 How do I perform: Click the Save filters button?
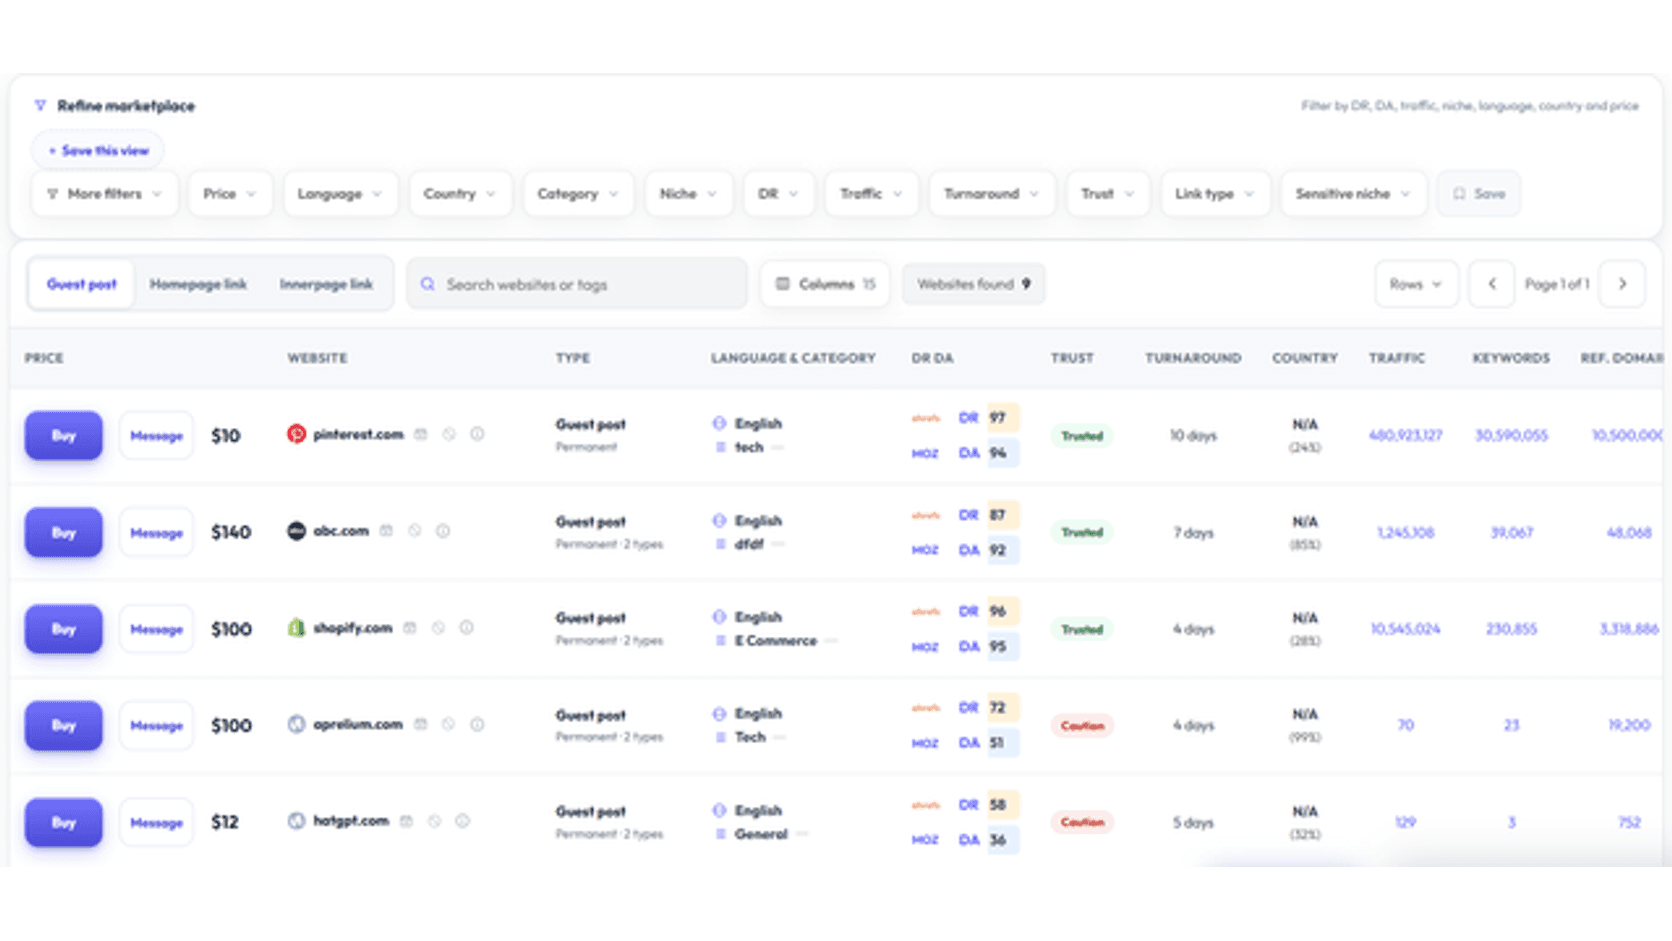pyautogui.click(x=1479, y=194)
